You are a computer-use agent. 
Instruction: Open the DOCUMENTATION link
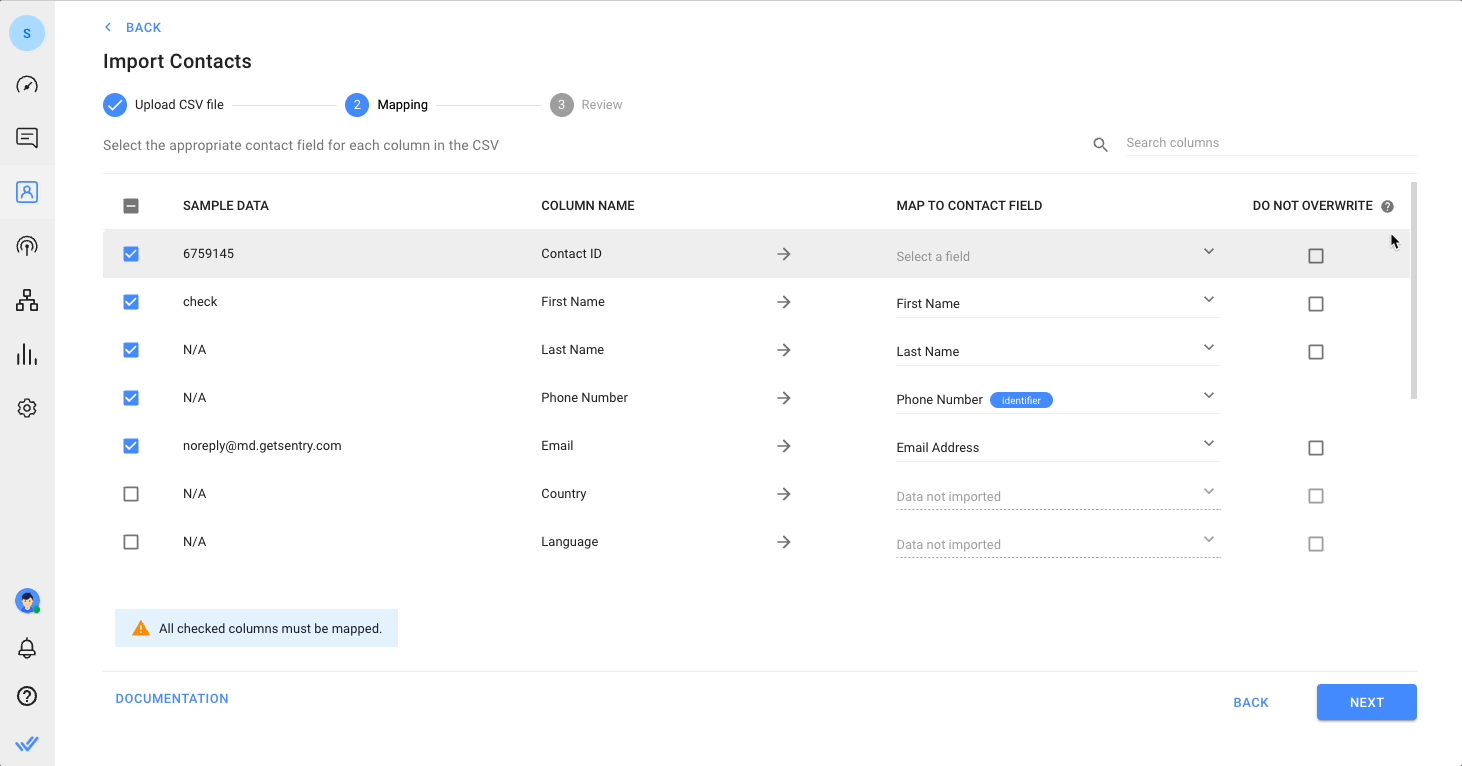tap(172, 699)
